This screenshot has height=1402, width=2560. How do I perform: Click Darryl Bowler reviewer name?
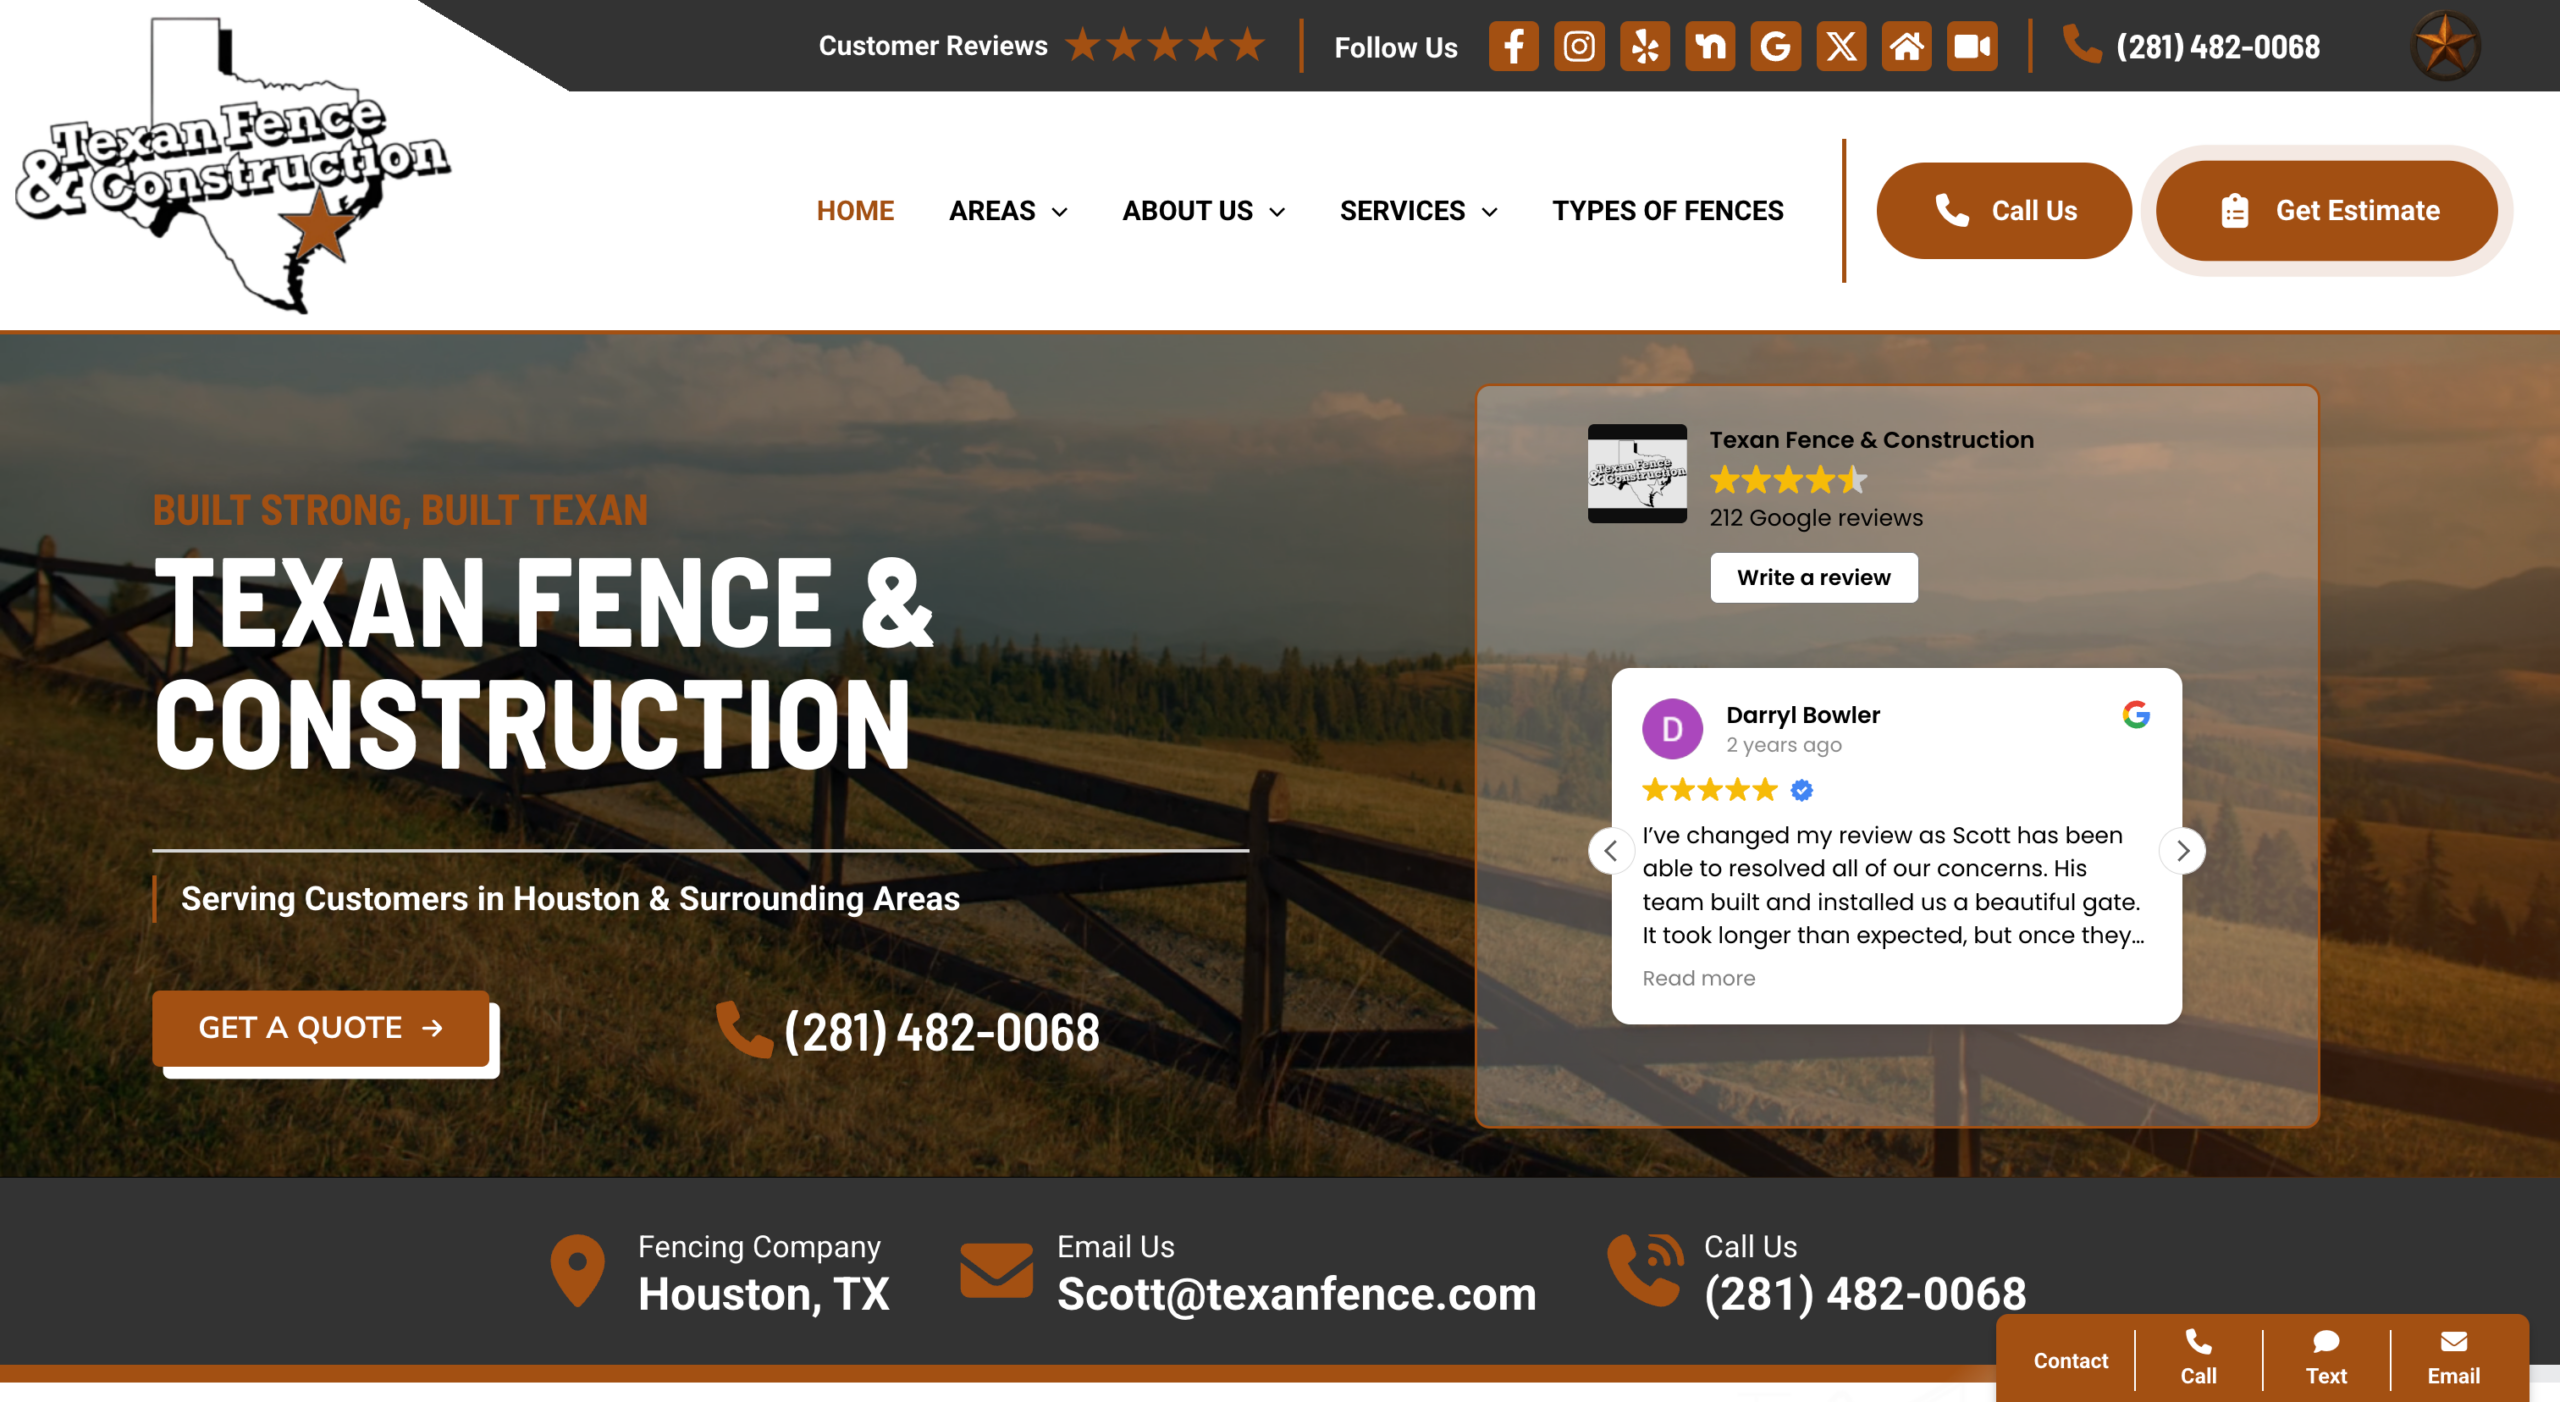click(1802, 715)
